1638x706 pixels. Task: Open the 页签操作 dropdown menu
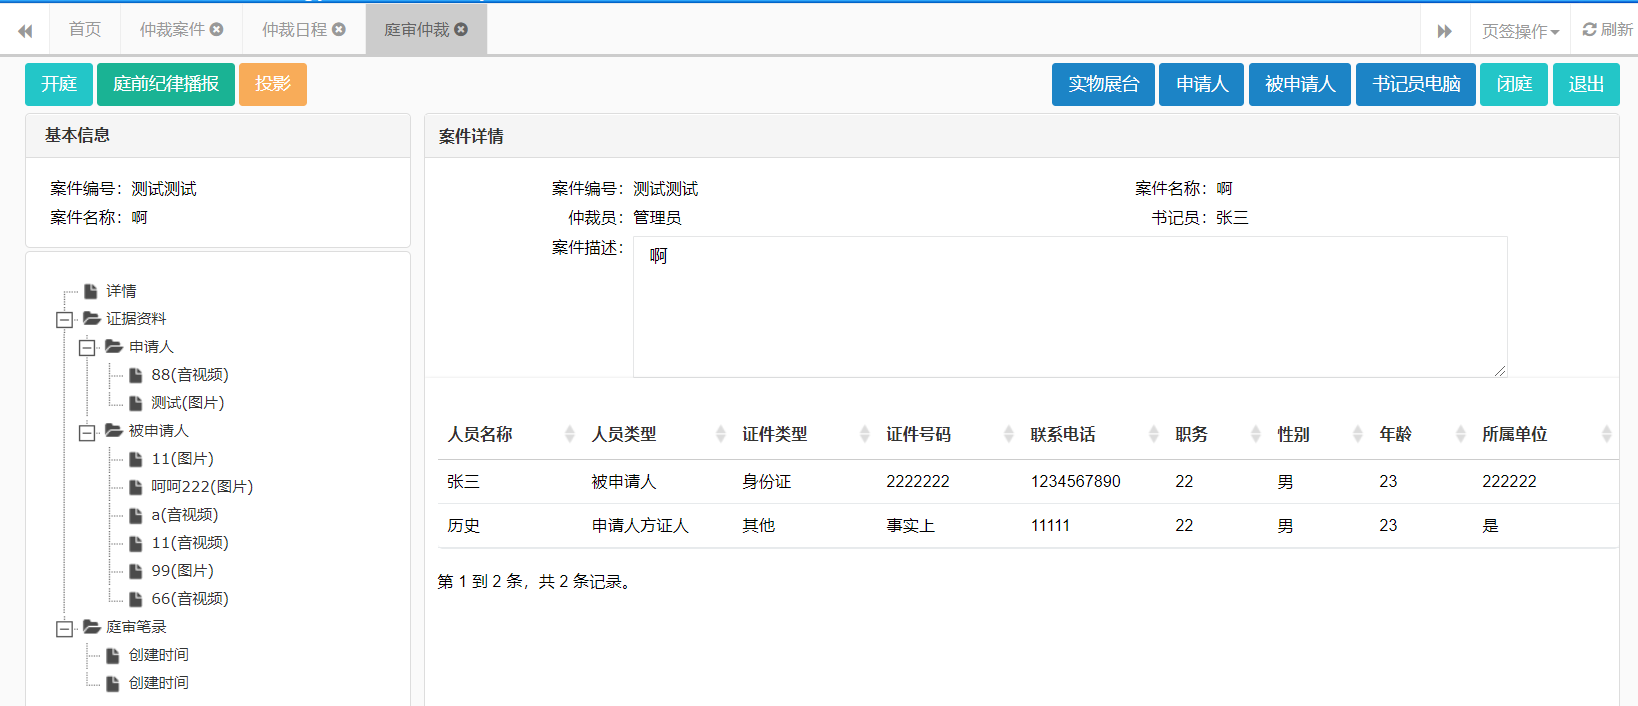[x=1519, y=31]
